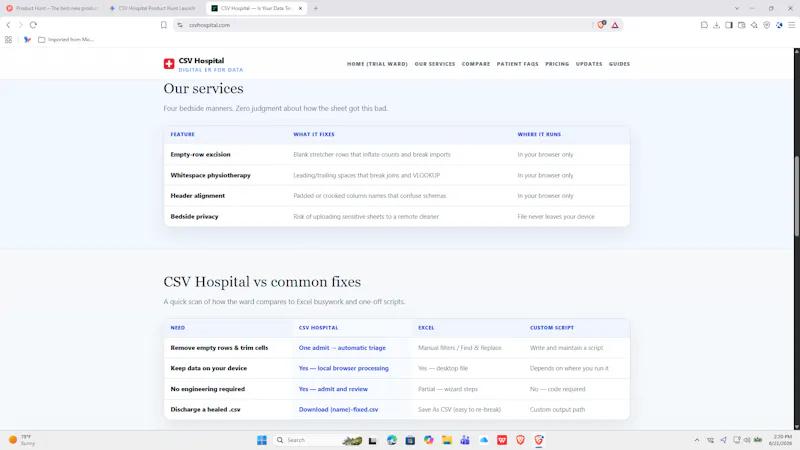Open Updates nav link
The image size is (800, 450).
point(589,64)
